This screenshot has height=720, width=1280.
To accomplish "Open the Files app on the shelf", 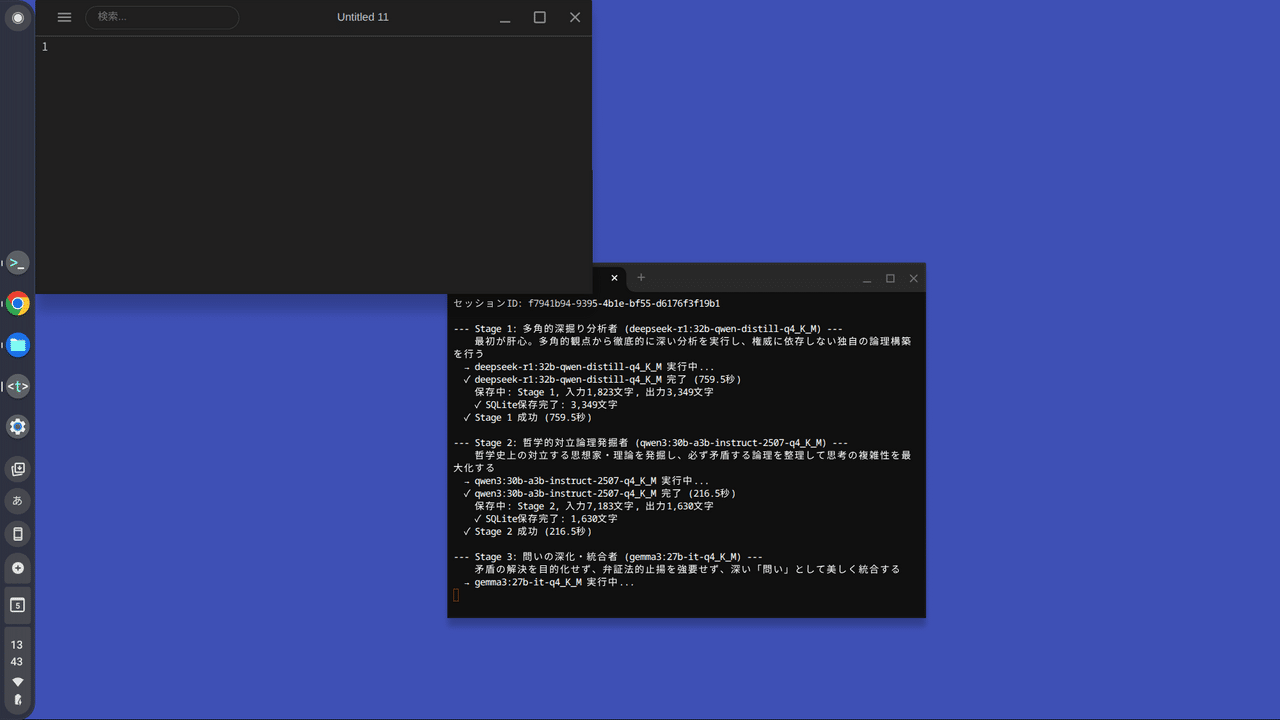I will click(17, 344).
